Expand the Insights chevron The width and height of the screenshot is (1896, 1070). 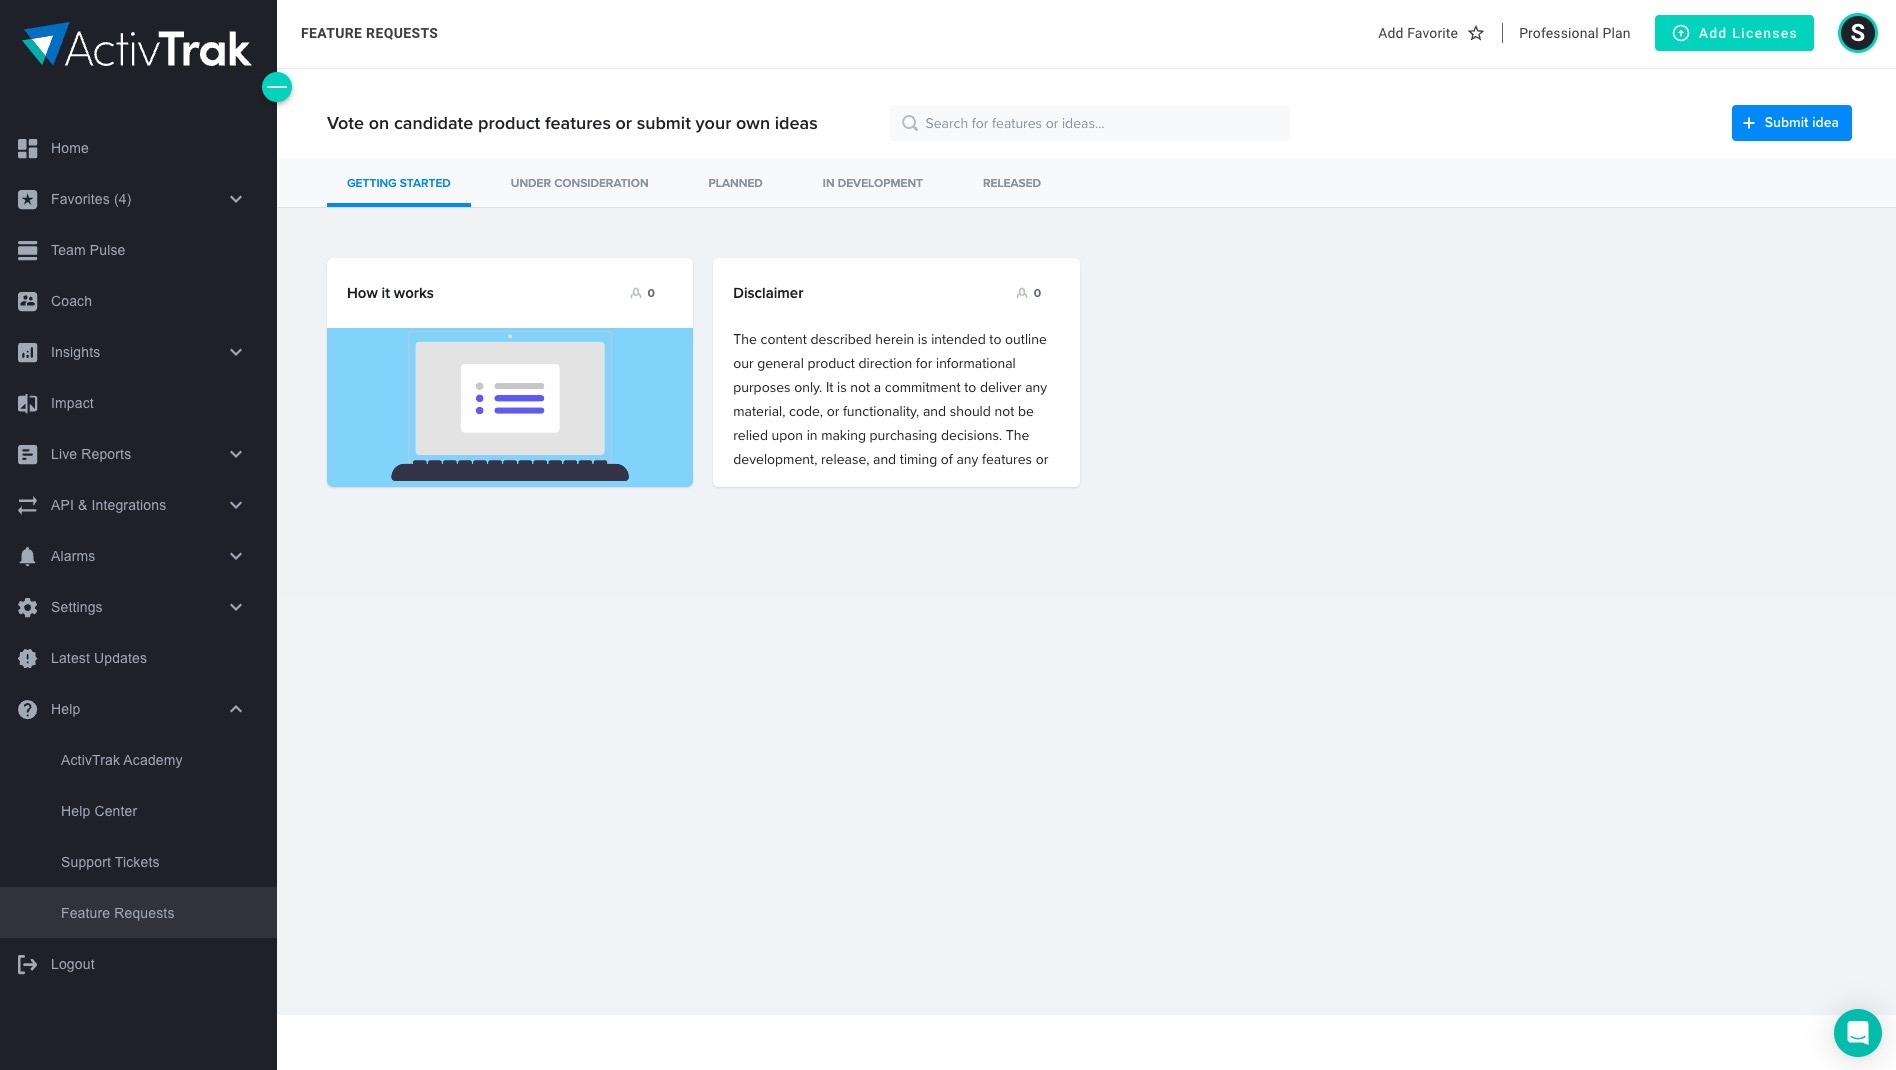236,352
